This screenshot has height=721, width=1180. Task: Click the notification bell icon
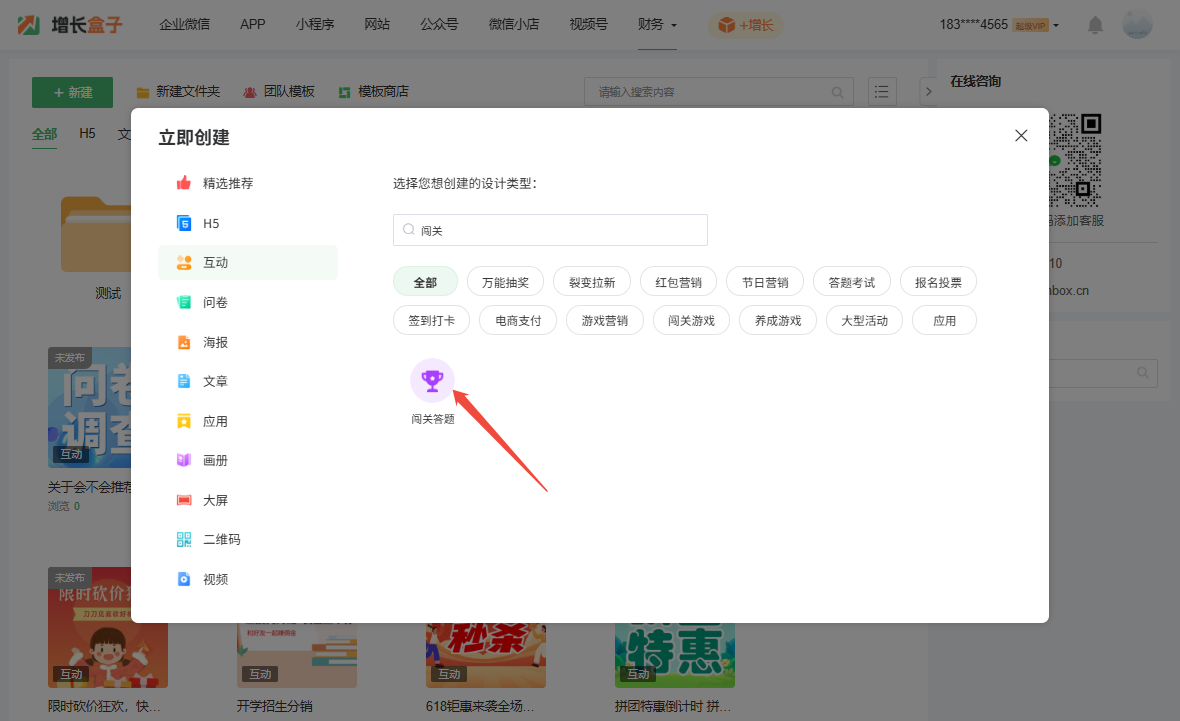[x=1096, y=25]
